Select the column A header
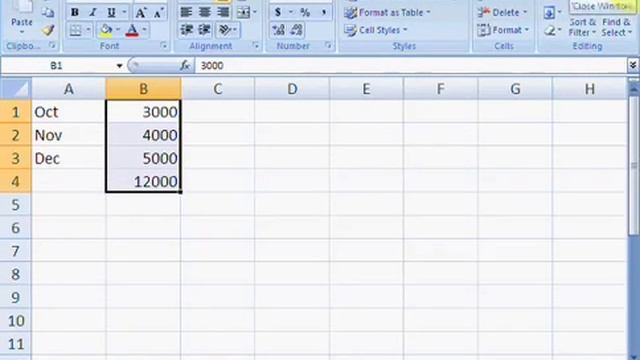The image size is (640, 360). [x=69, y=89]
